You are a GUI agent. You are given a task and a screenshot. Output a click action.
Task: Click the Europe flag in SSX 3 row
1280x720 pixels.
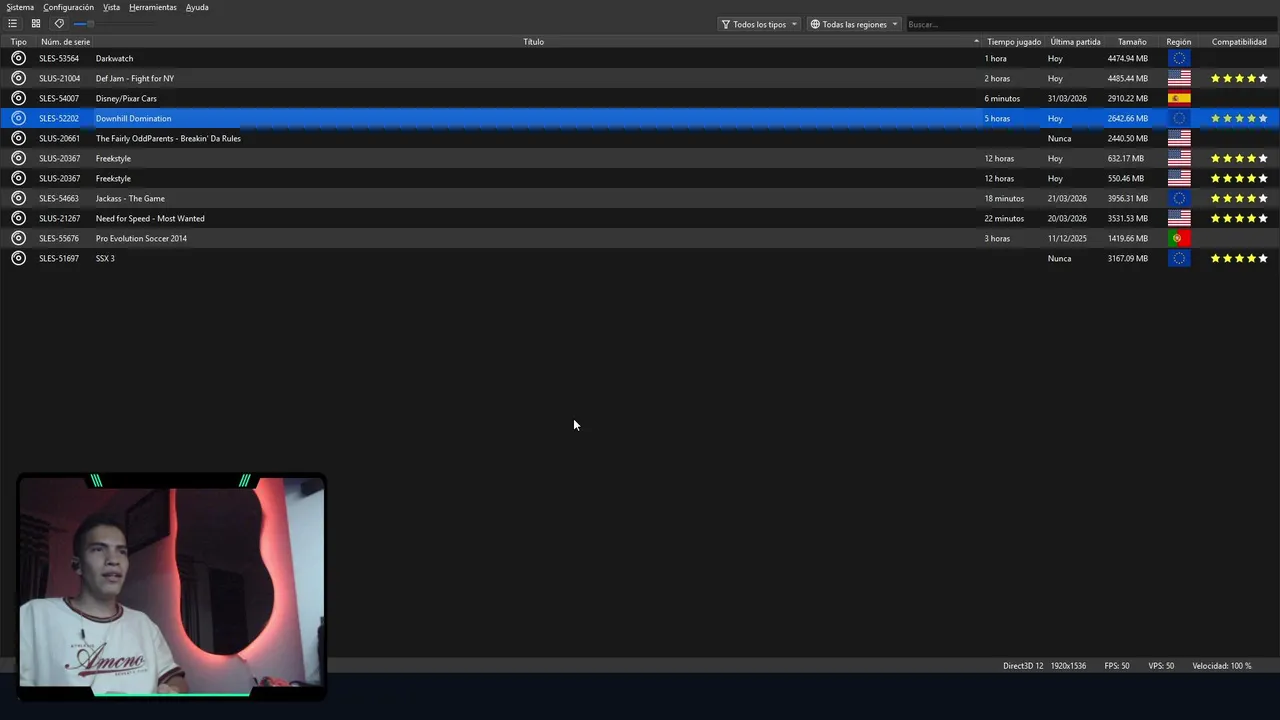pos(1179,258)
